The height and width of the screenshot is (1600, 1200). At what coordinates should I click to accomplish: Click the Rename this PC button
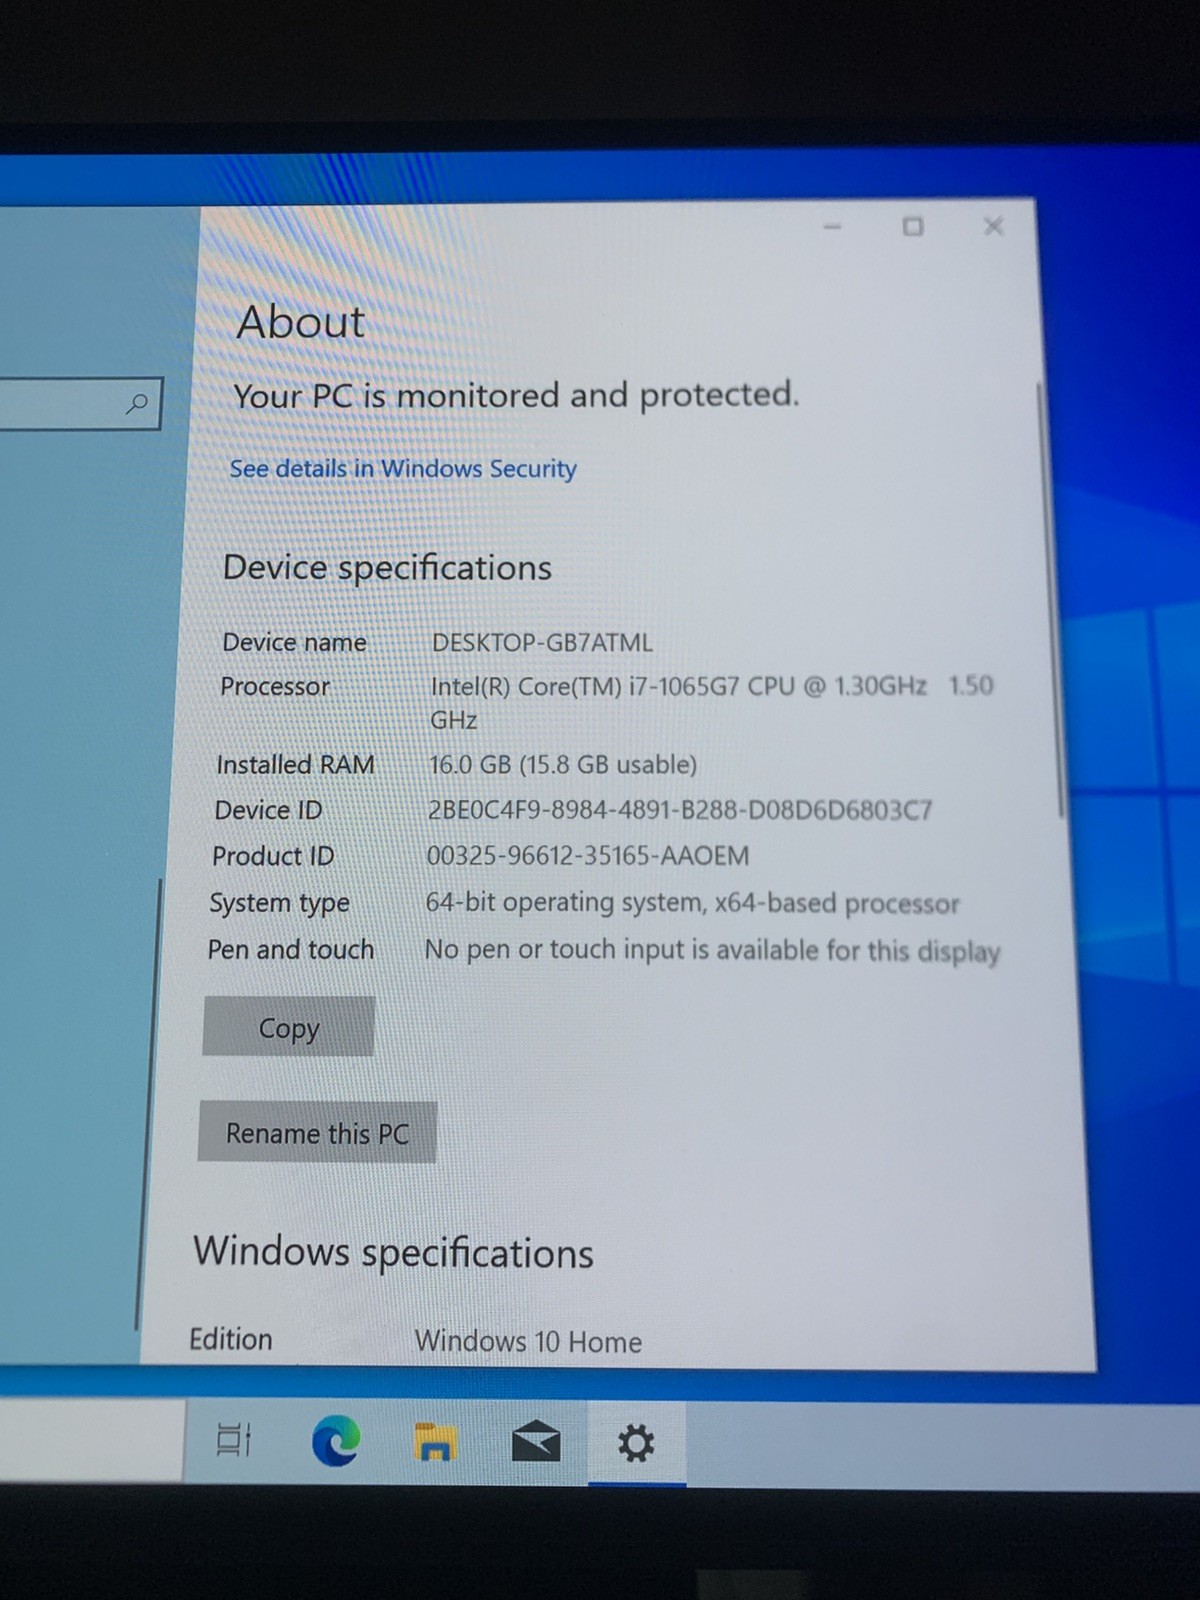coord(317,1132)
